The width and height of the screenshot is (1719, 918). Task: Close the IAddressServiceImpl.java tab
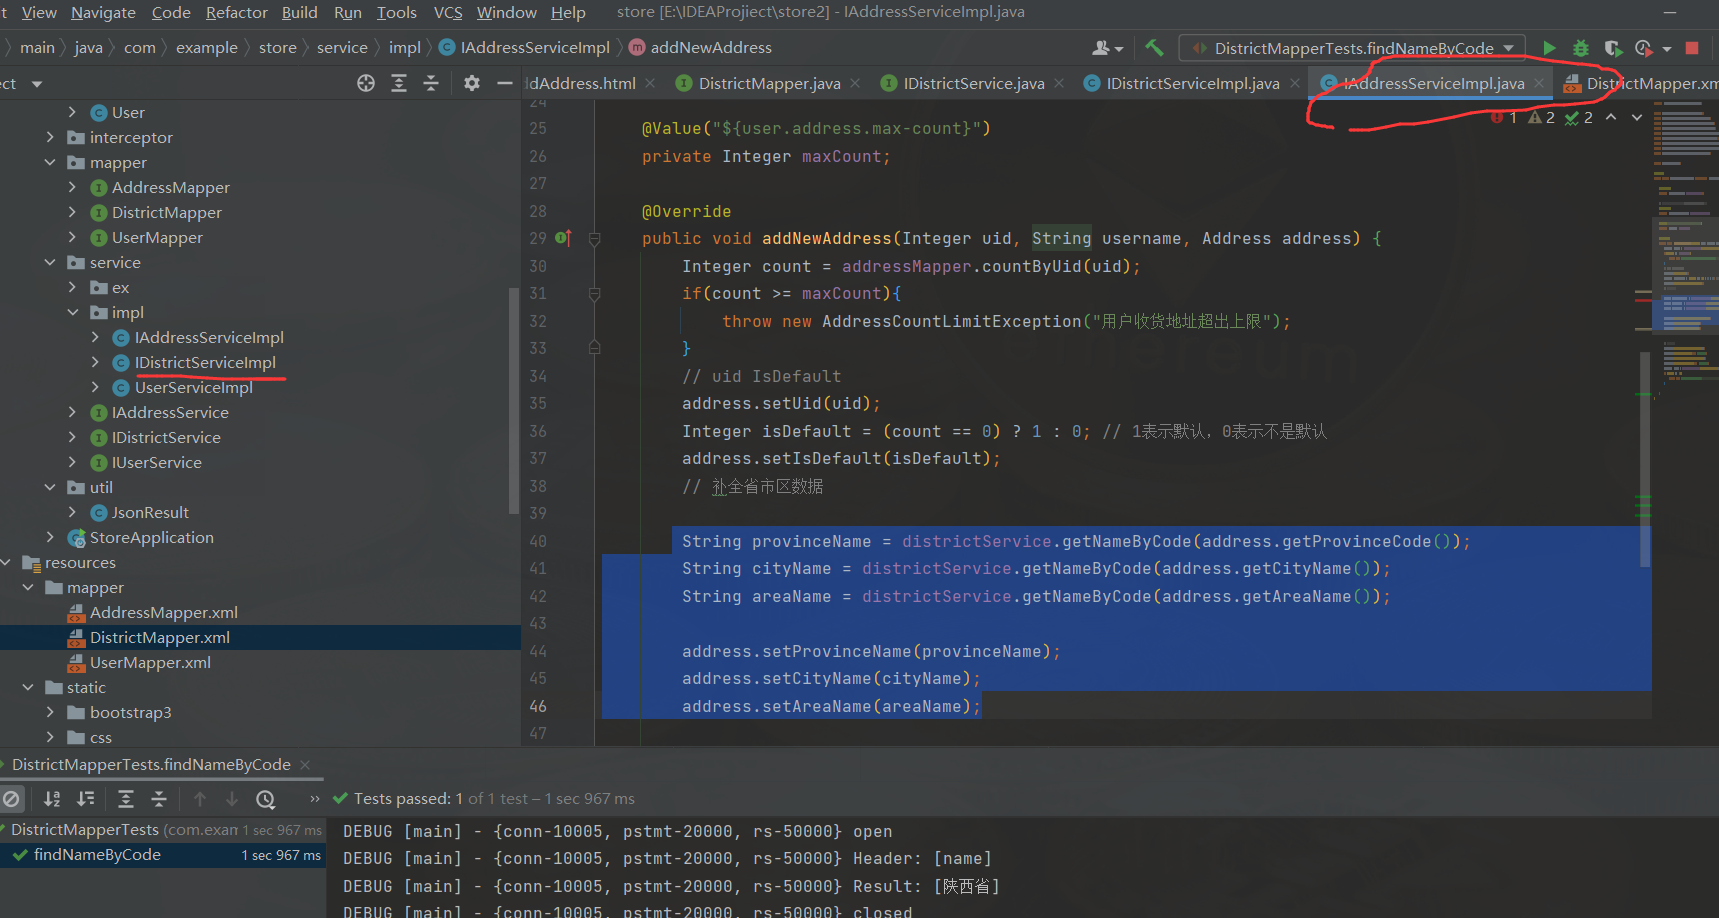click(x=1539, y=83)
